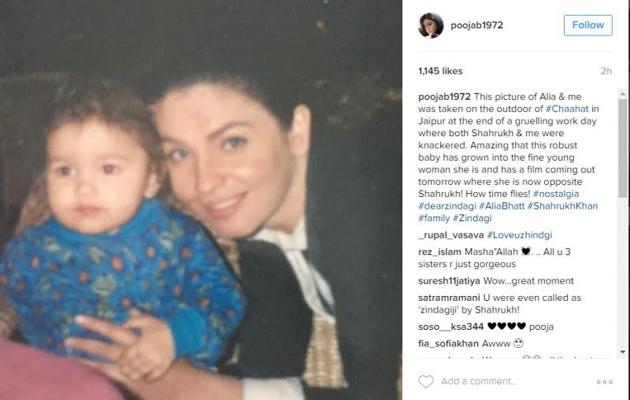The width and height of the screenshot is (630, 400).
Task: Click the comments scrollbar thumb
Action: pyautogui.click(x=623, y=149)
